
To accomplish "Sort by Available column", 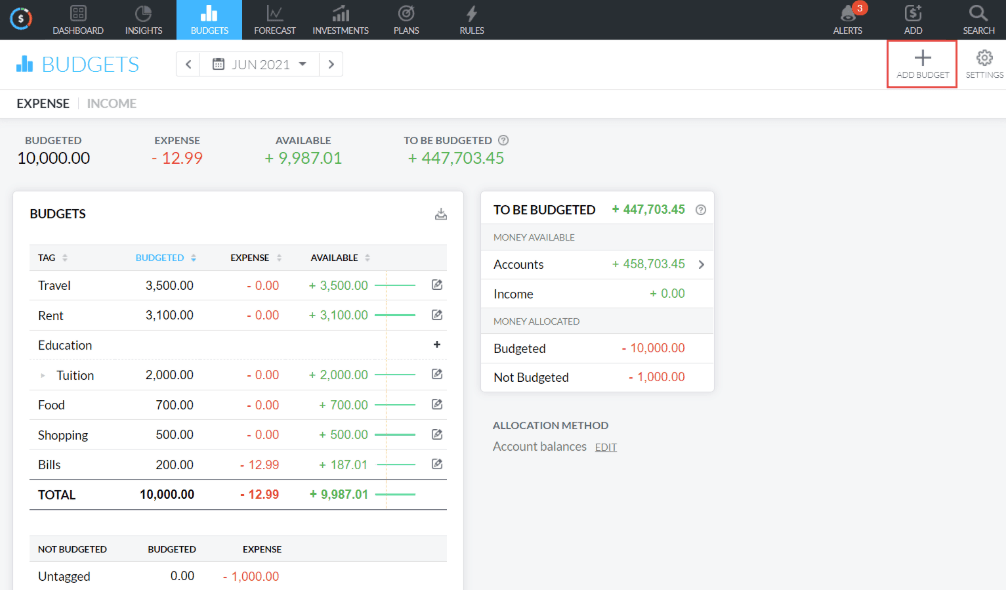I will tap(340, 258).
